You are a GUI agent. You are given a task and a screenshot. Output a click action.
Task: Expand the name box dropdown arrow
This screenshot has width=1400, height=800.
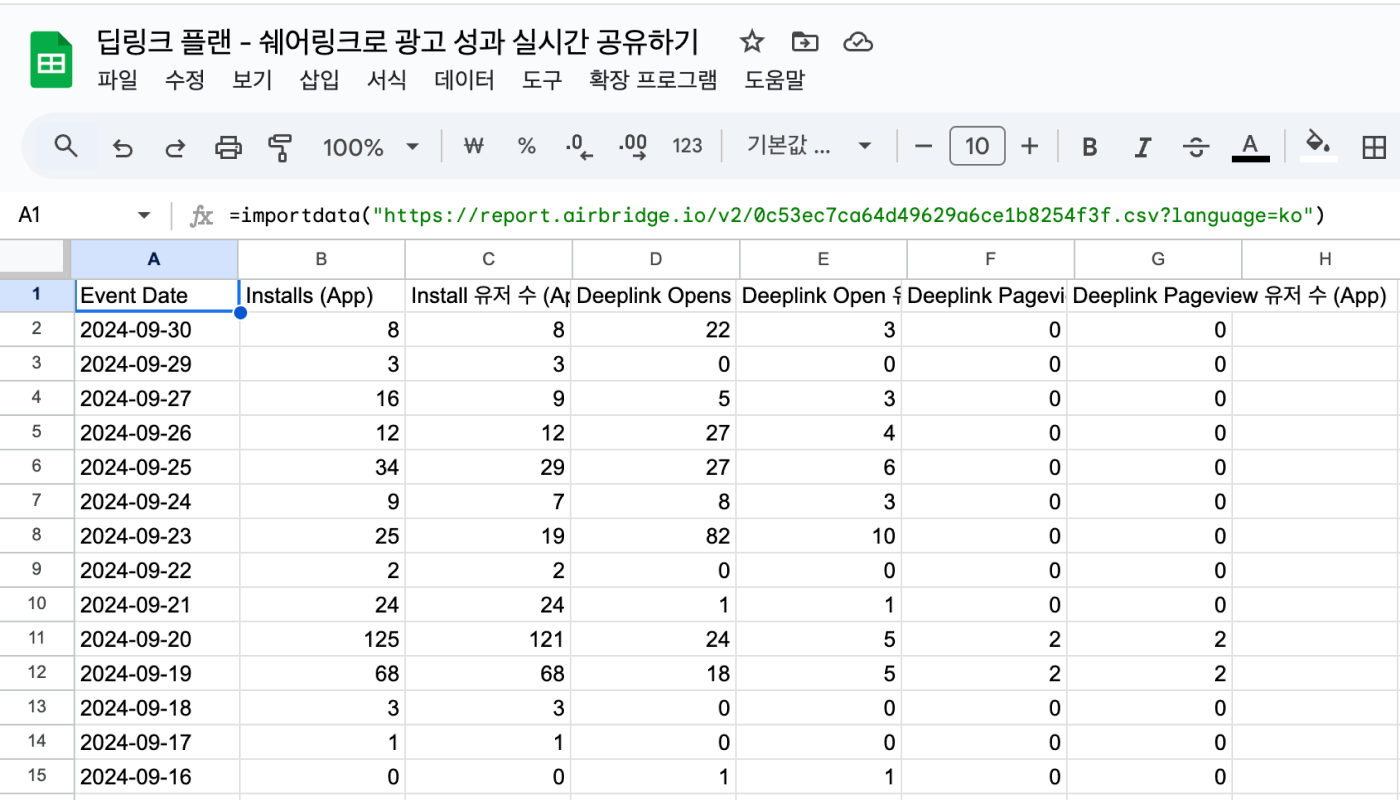(144, 215)
